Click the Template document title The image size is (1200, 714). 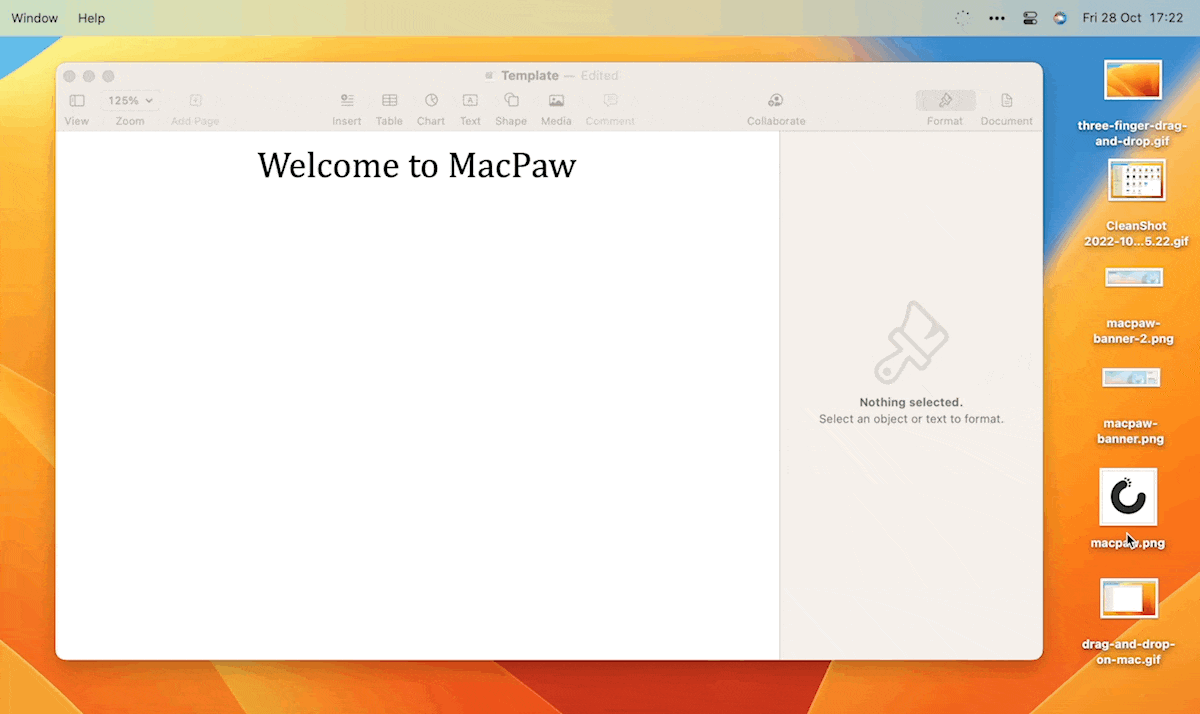click(x=530, y=76)
